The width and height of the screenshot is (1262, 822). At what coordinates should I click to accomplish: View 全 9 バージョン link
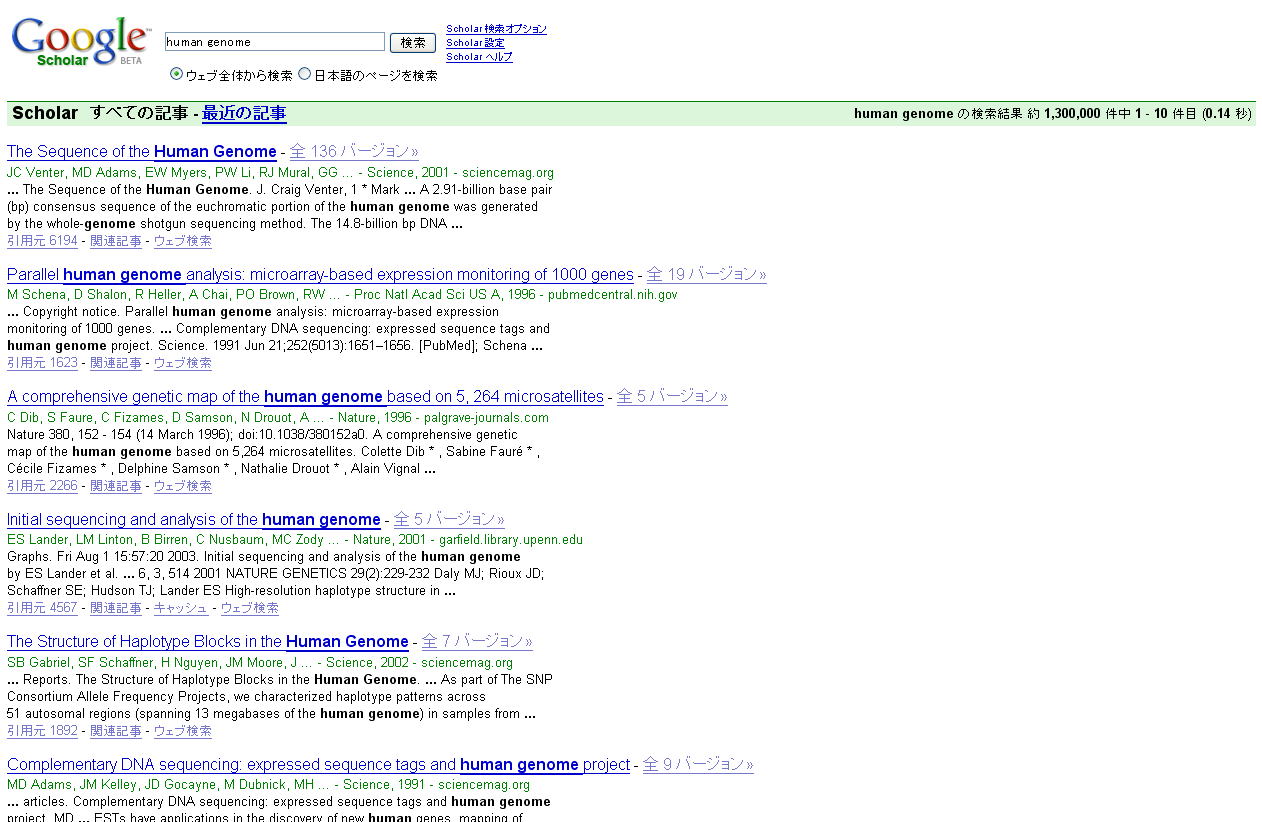pyautogui.click(x=698, y=765)
